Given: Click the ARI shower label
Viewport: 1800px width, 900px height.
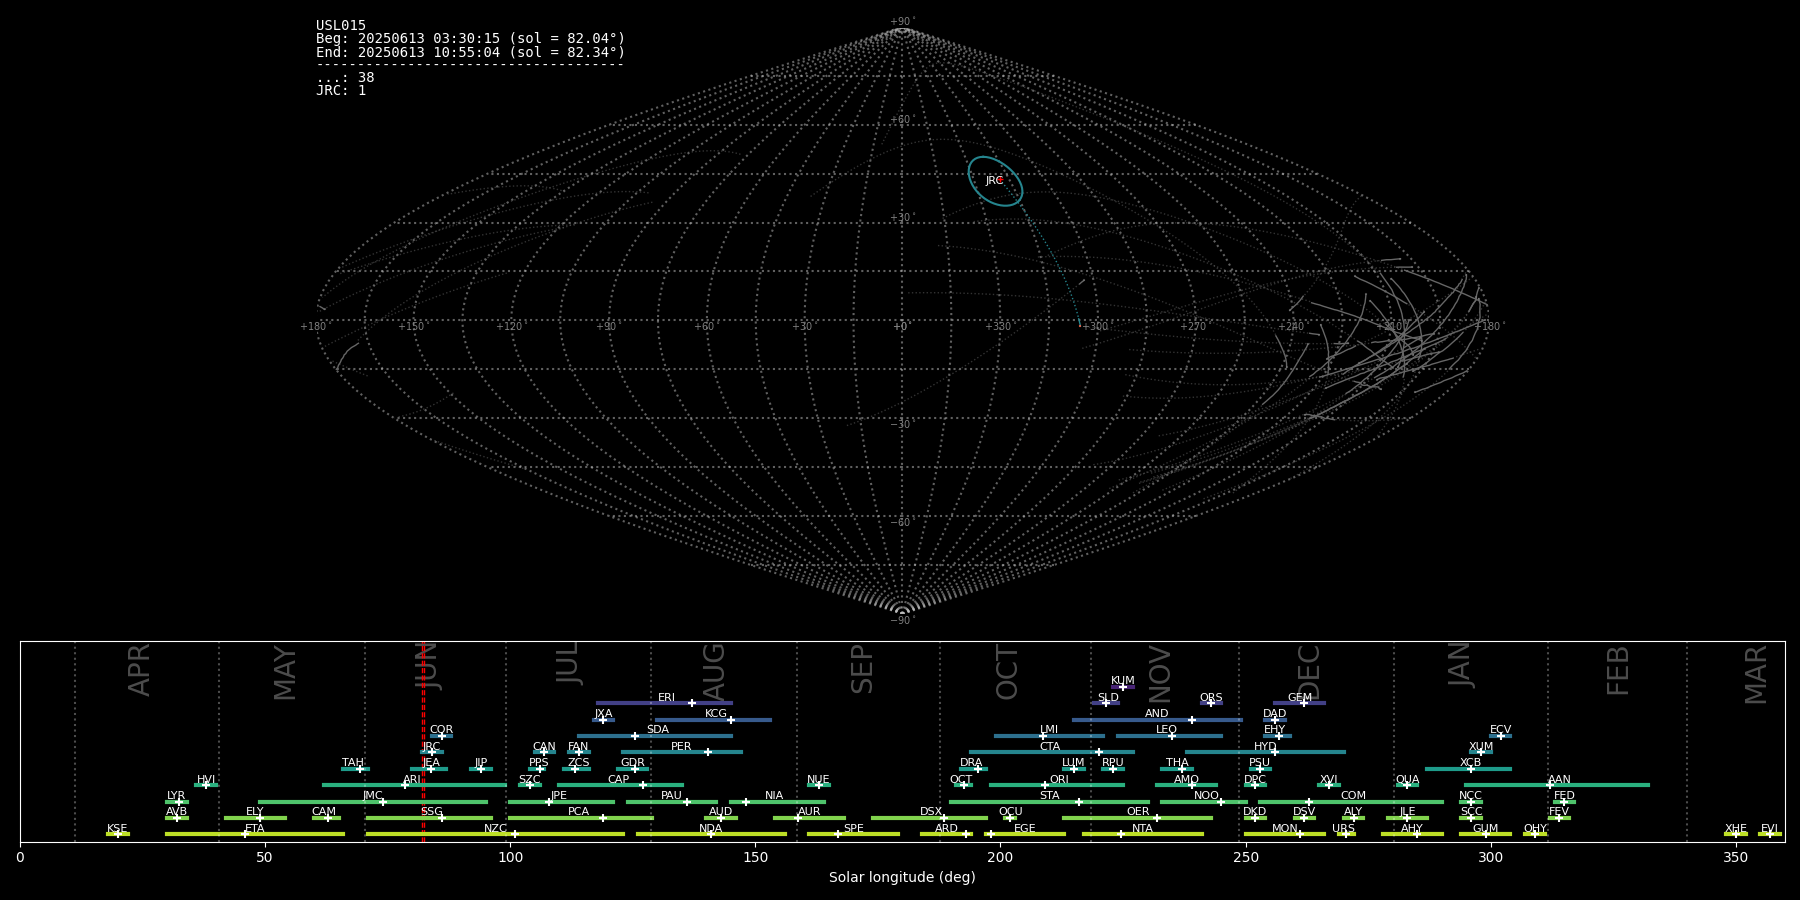Looking at the screenshot, I should tap(412, 779).
